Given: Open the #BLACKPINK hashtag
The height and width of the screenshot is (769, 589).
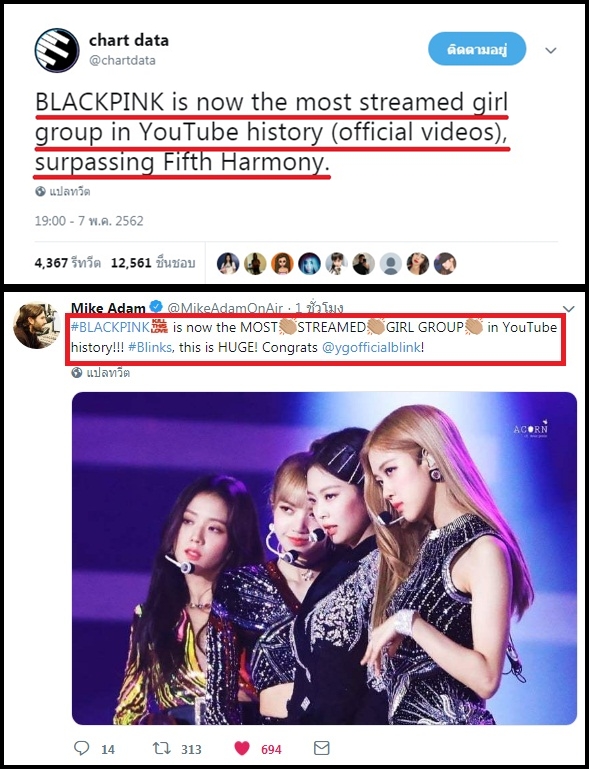Looking at the screenshot, I should point(110,327).
